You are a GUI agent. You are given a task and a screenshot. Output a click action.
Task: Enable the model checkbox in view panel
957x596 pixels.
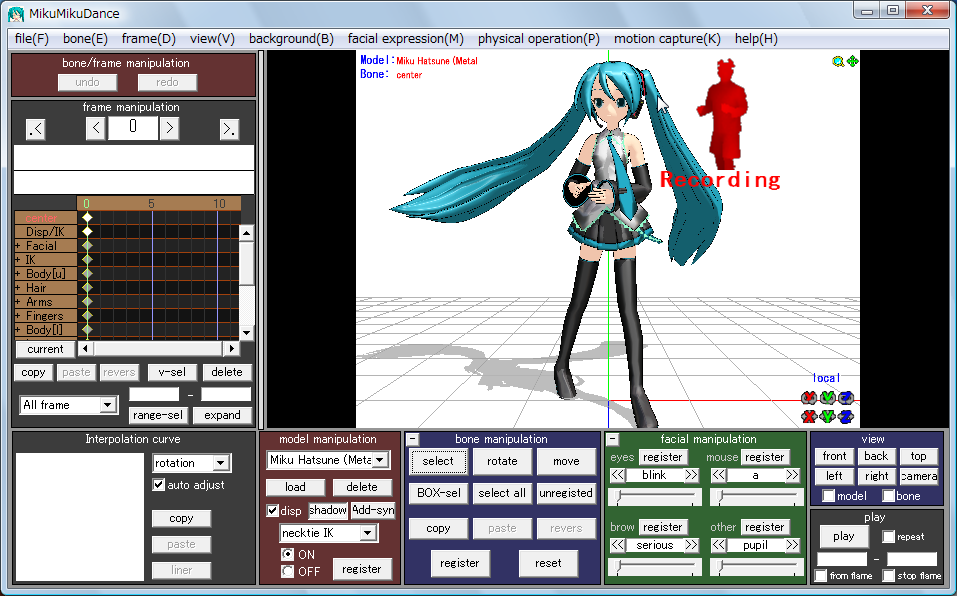point(828,496)
